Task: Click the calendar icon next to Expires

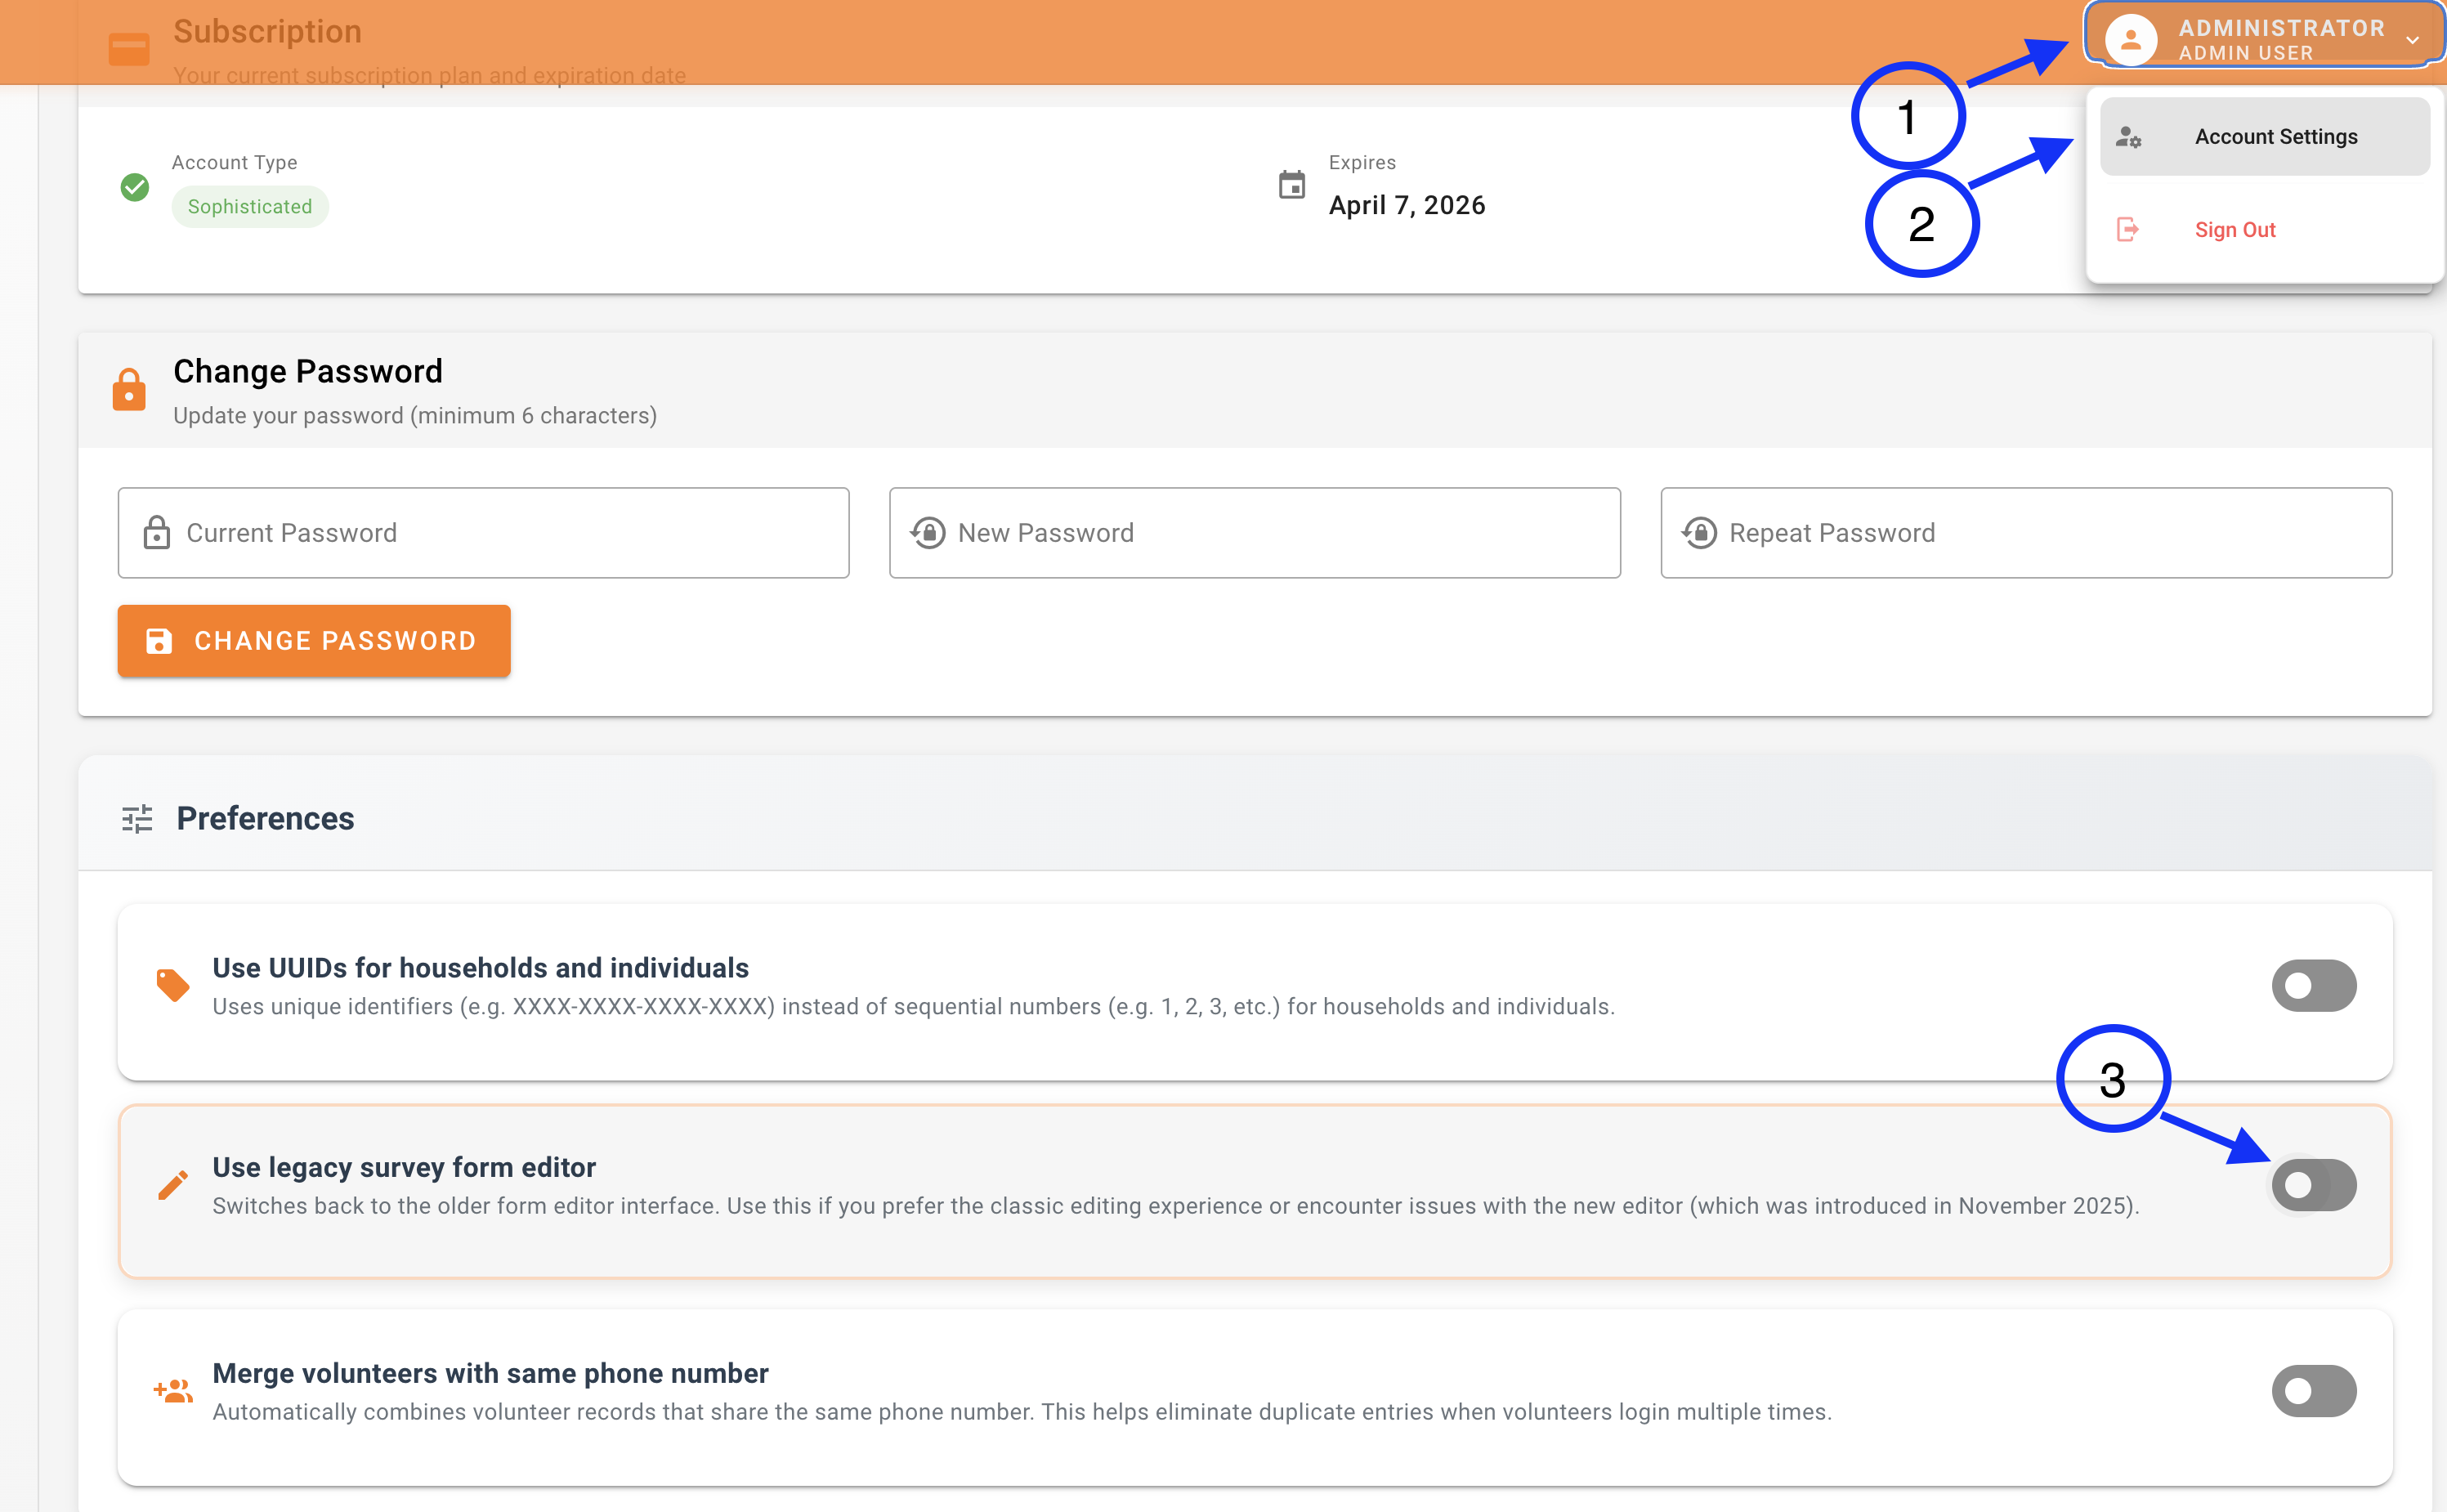Action: click(1291, 185)
